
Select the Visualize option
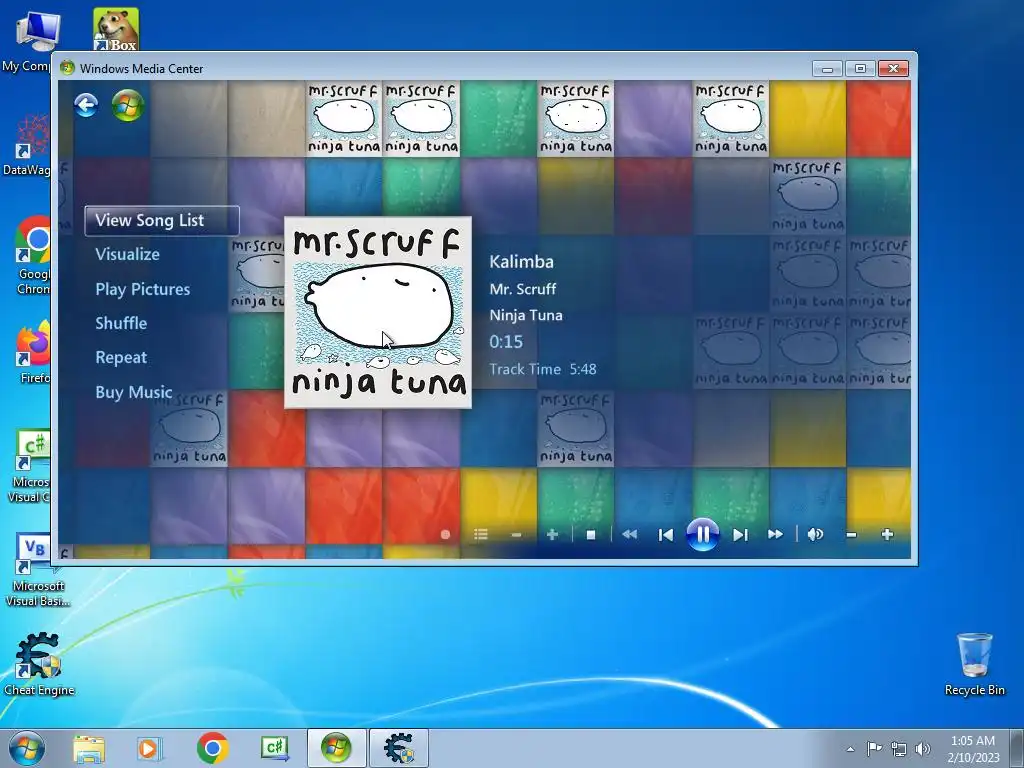pos(127,254)
